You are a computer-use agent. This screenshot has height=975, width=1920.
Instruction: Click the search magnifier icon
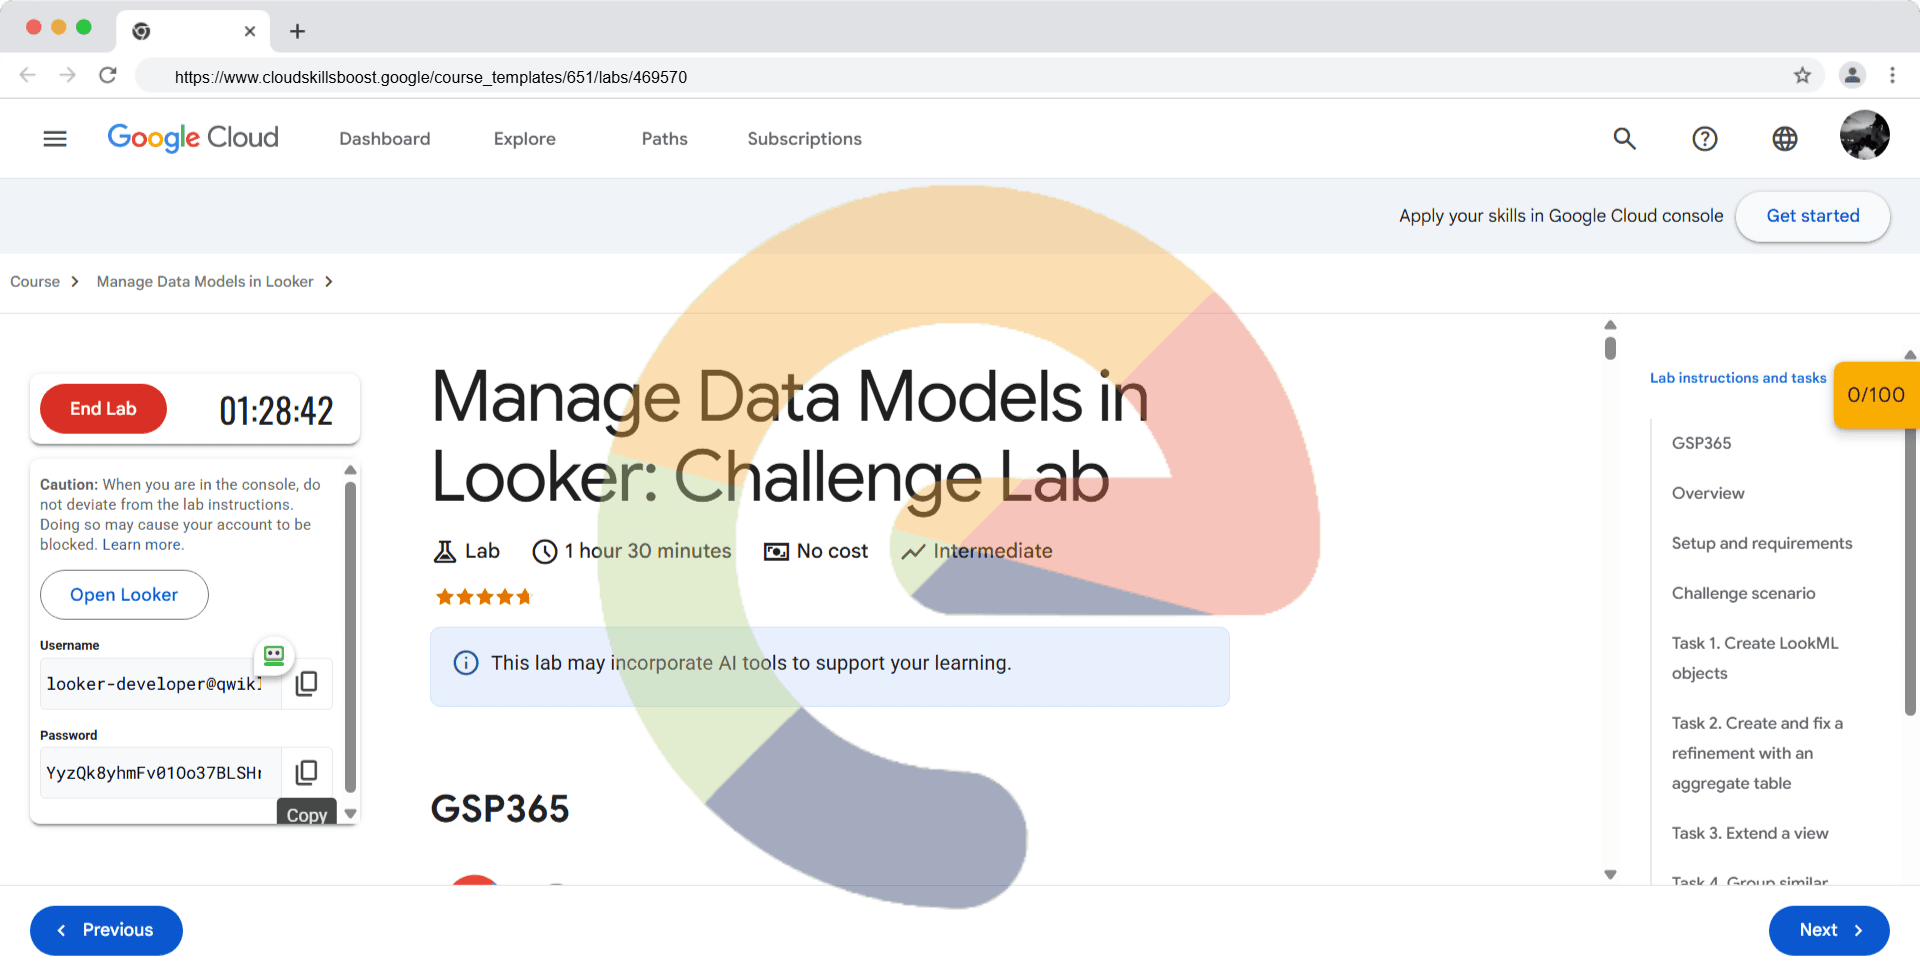tap(1624, 139)
